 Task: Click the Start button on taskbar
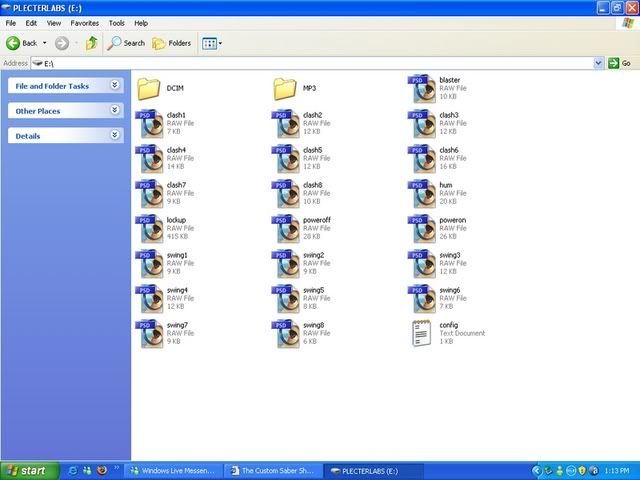point(27,470)
